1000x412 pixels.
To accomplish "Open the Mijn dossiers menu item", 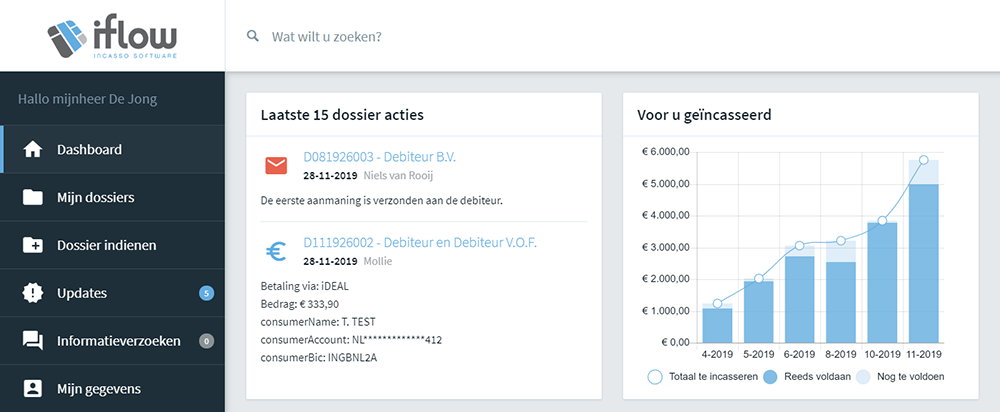I will pos(96,197).
